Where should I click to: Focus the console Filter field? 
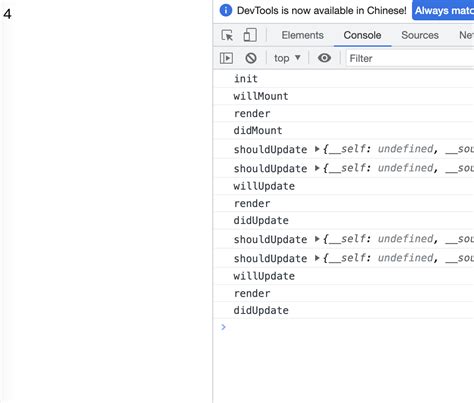point(410,58)
